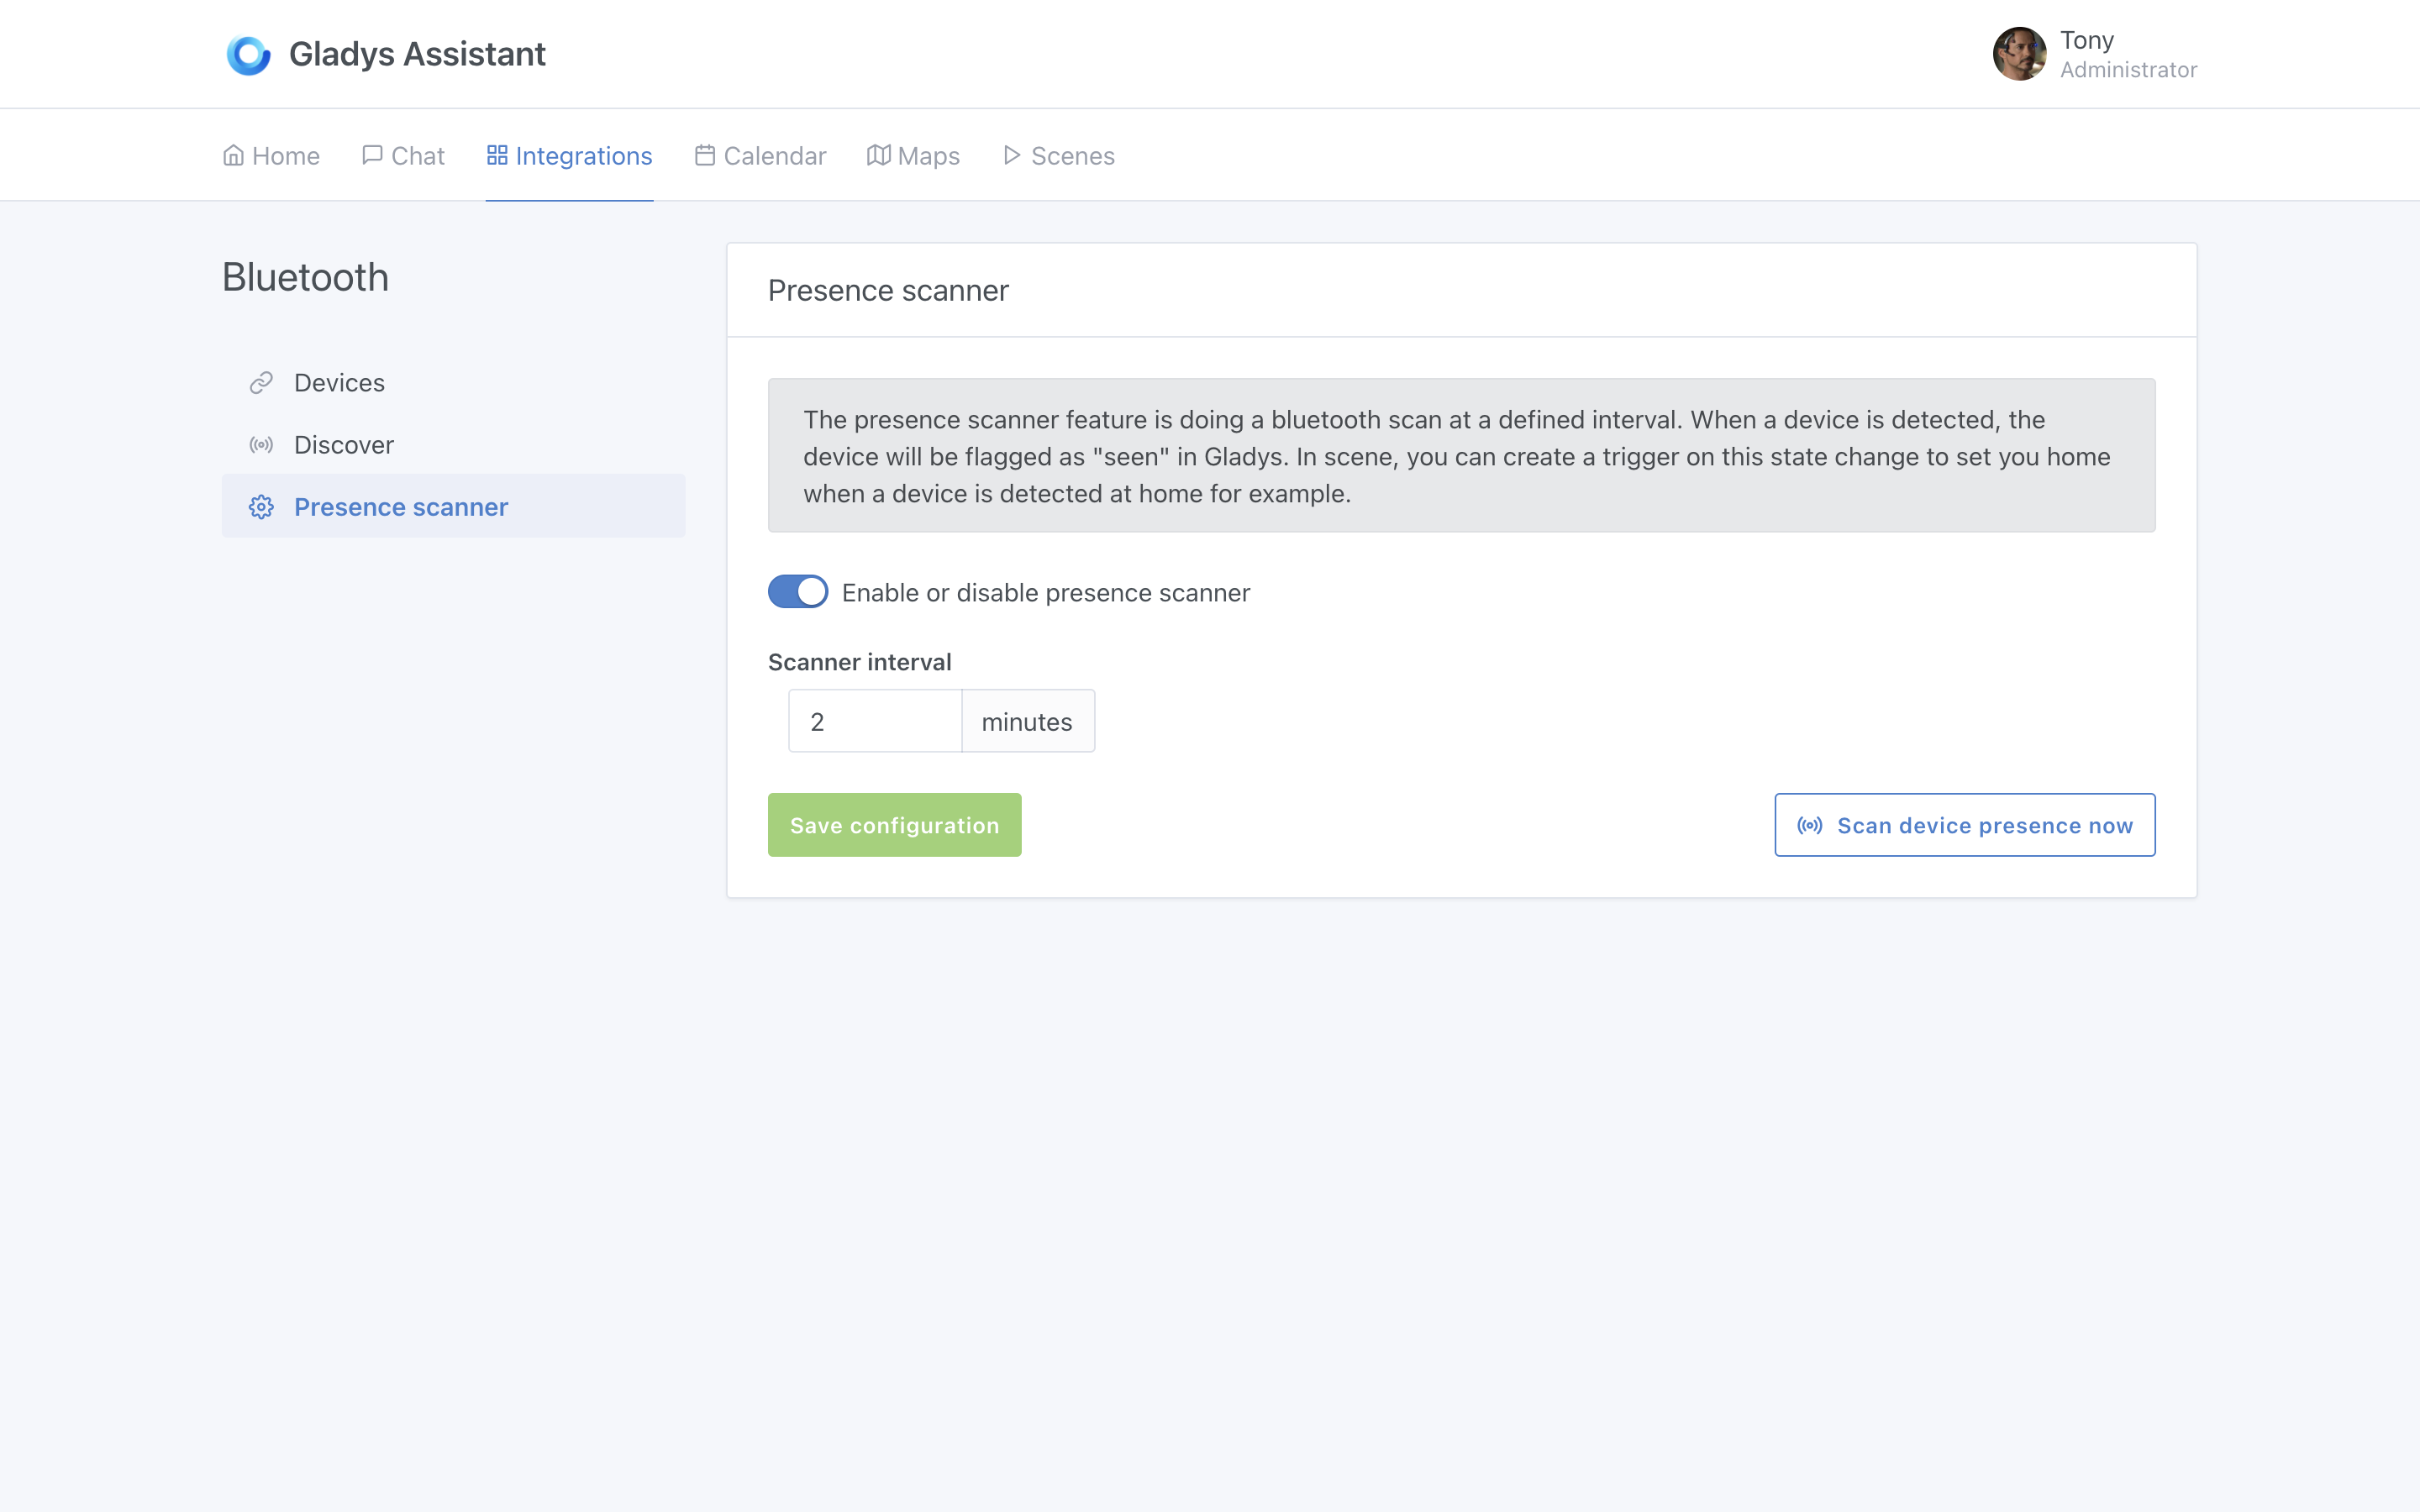Click the Gladys Assistant logo icon
The height and width of the screenshot is (1512, 2420).
pyautogui.click(x=248, y=54)
